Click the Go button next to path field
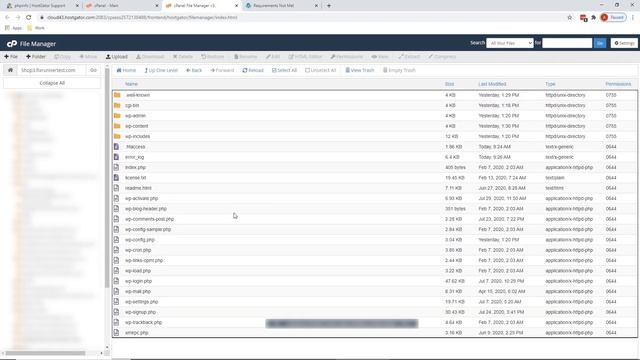This screenshot has width=640, height=360. tap(93, 70)
